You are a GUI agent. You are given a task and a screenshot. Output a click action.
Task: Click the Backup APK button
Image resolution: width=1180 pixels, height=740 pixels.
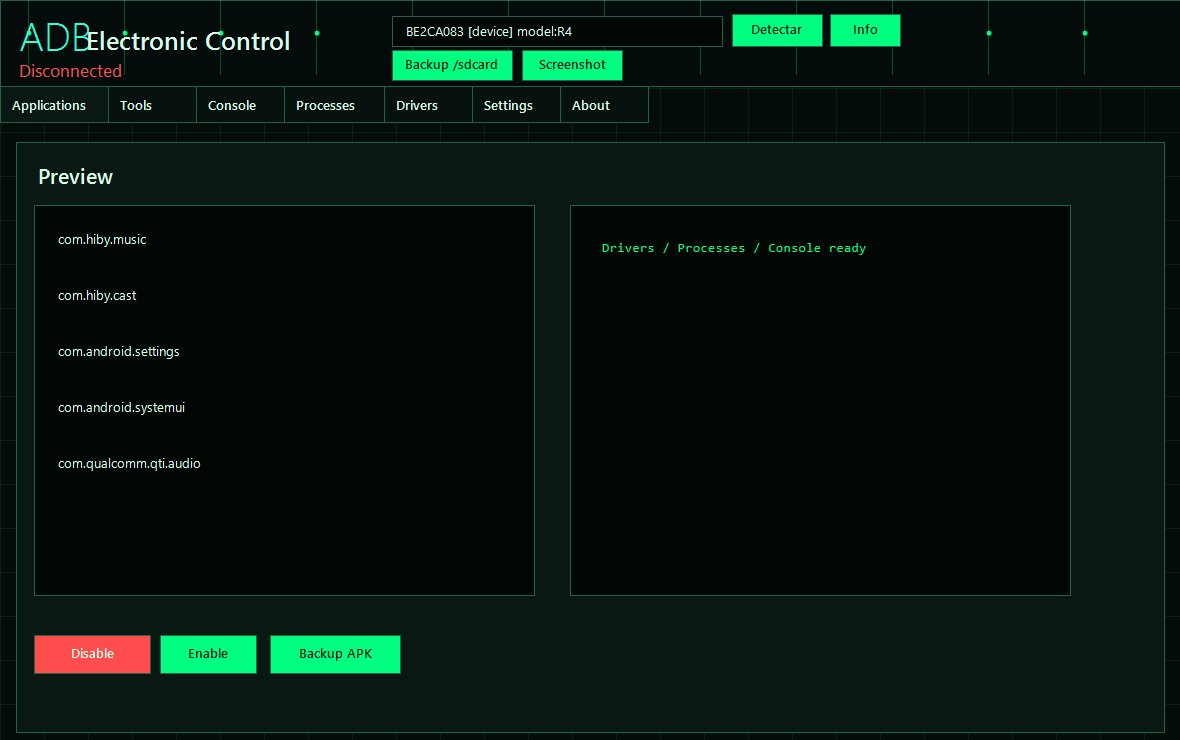(335, 654)
